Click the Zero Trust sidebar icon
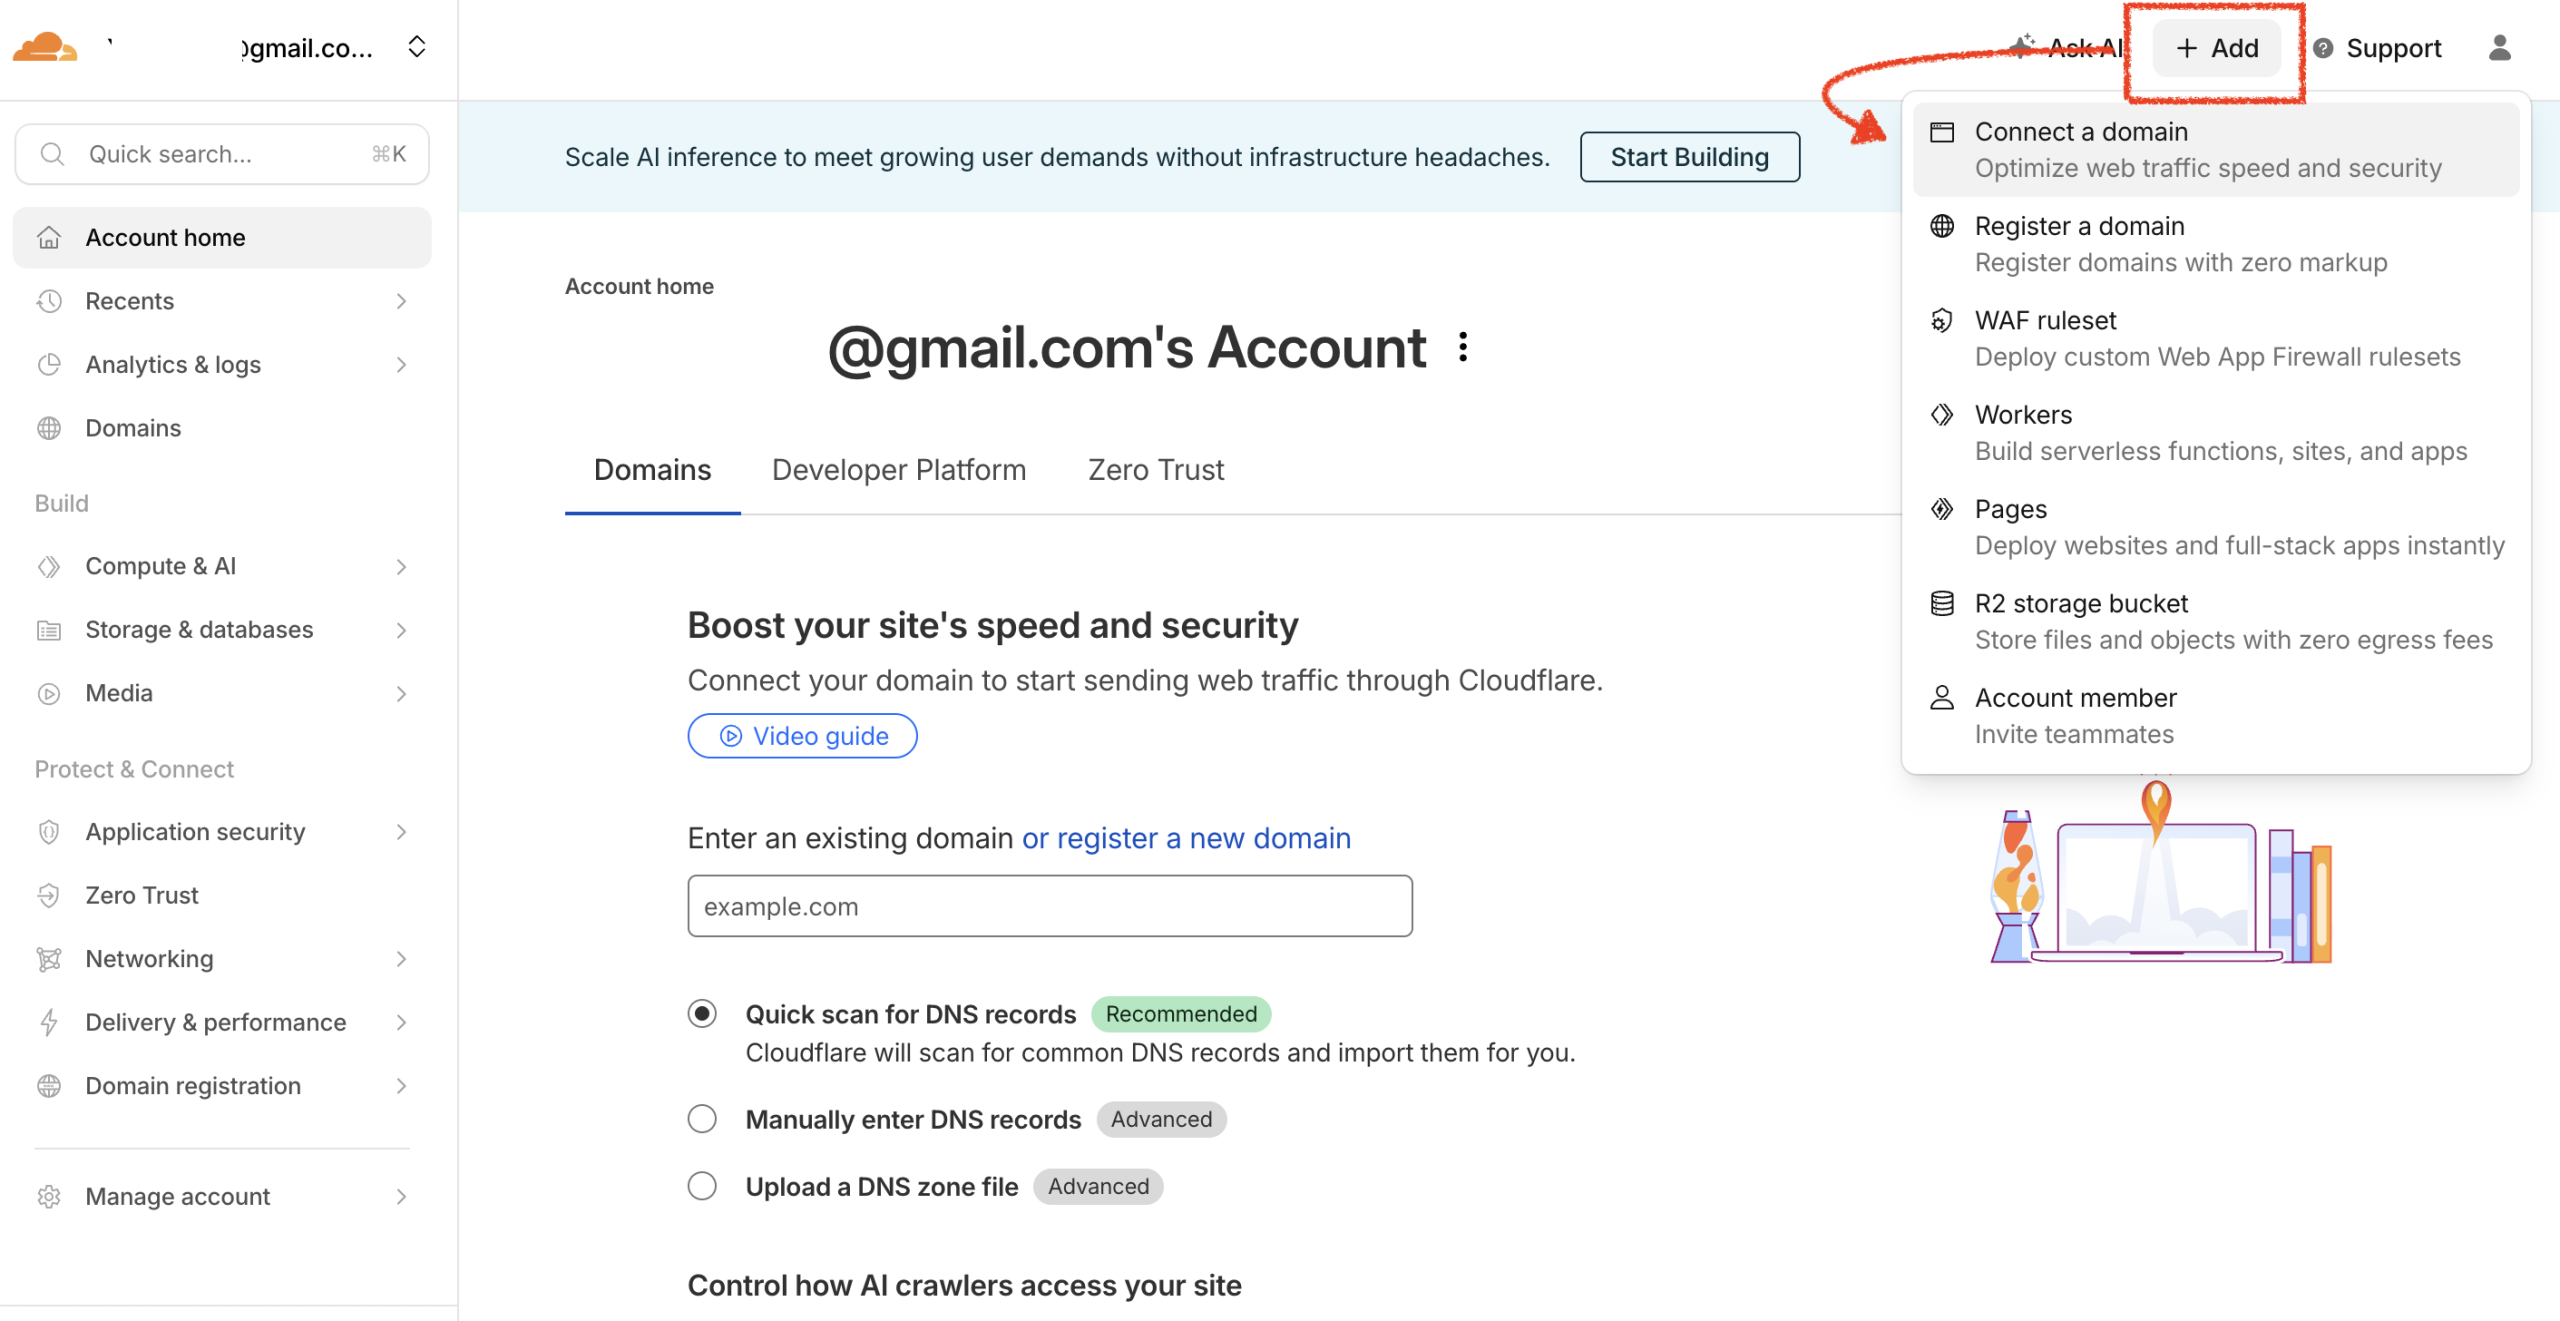Screen dimensions: 2560x1321 (49, 895)
